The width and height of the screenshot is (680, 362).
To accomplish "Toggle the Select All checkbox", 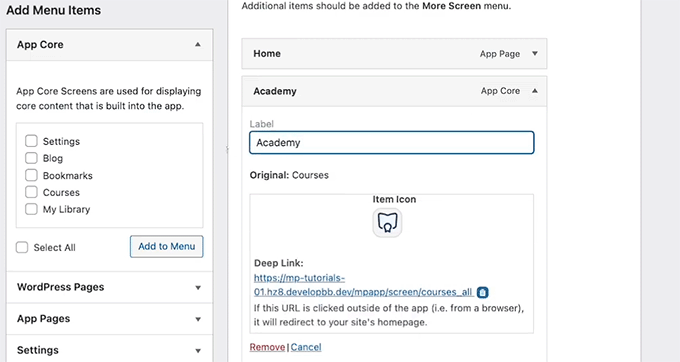I will click(x=22, y=247).
